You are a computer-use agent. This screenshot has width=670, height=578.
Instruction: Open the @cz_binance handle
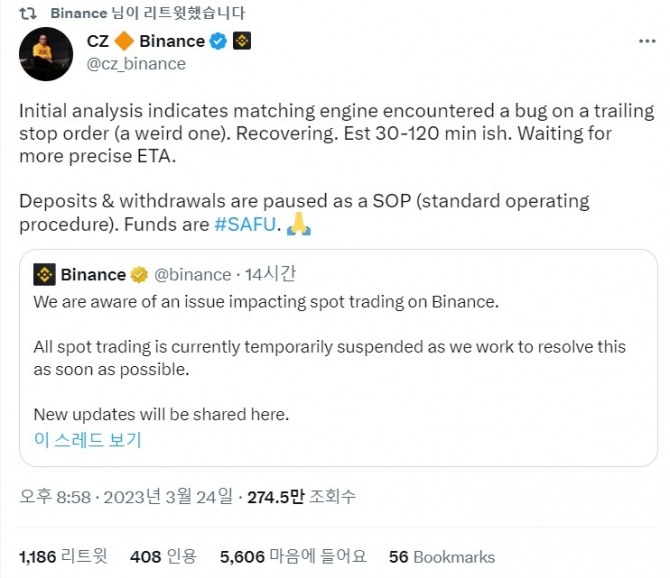point(136,63)
